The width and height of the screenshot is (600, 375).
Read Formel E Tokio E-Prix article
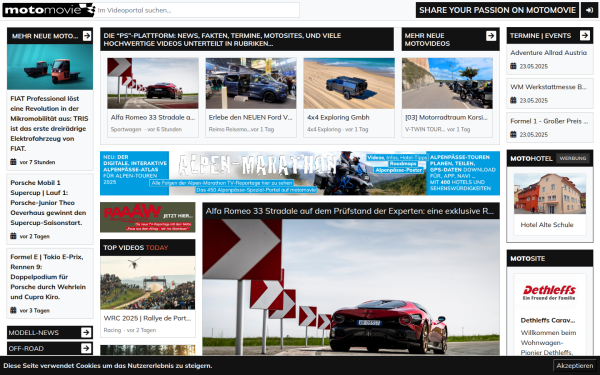point(48,277)
